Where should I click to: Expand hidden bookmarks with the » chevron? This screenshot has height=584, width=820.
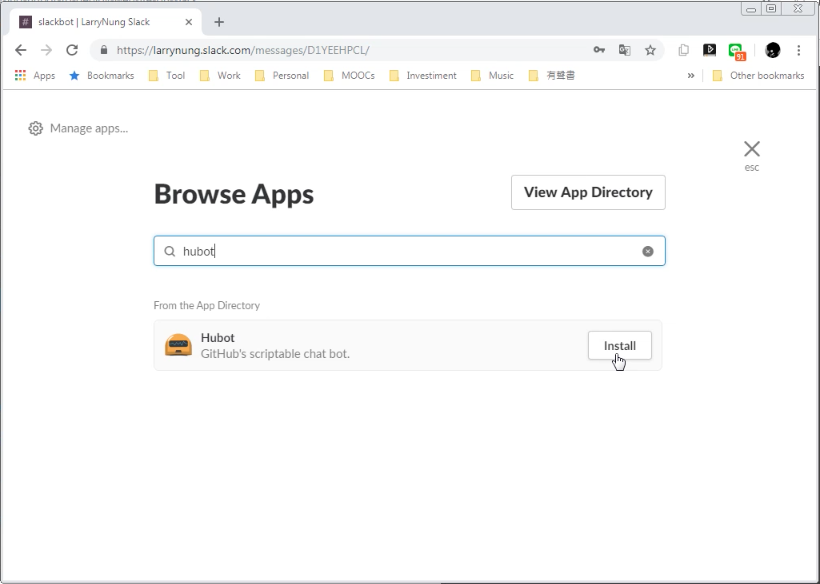[691, 76]
